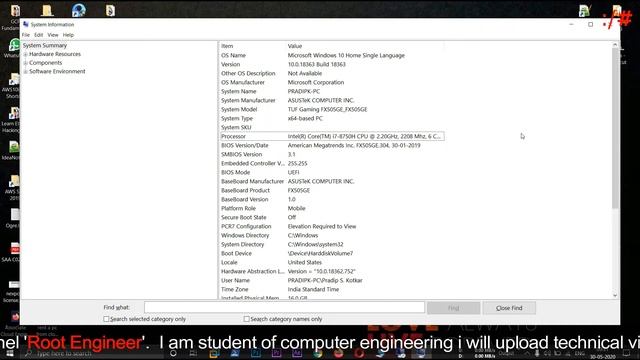640x360 pixels.
Task: Select the Time Zone row
Action: tap(332, 289)
